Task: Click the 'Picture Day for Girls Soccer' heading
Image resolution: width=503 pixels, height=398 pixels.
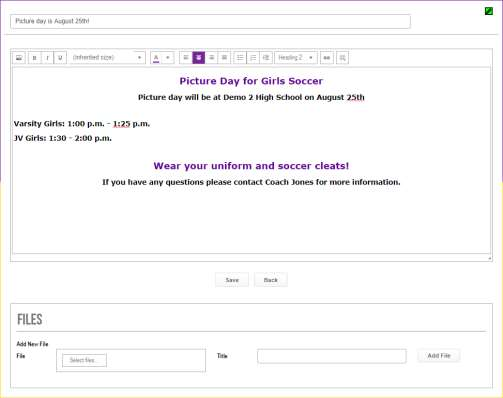Action: click(251, 81)
